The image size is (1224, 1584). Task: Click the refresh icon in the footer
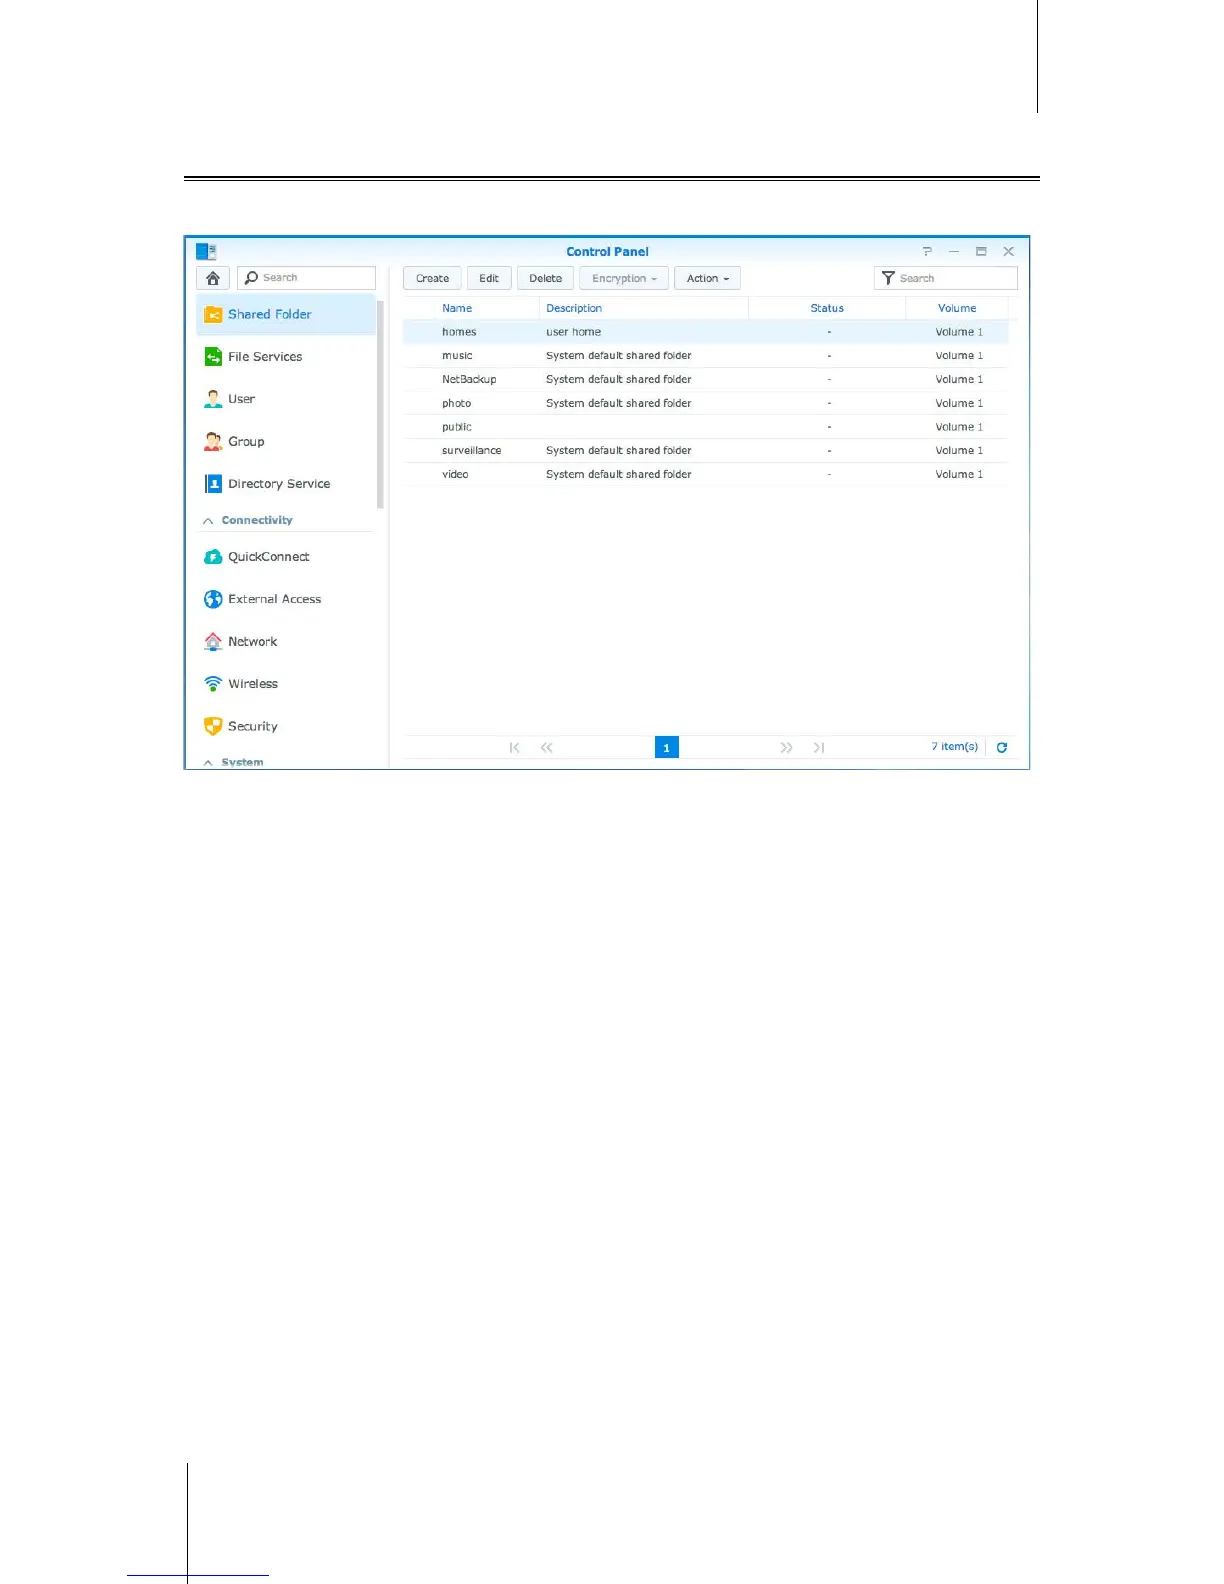click(x=1002, y=747)
